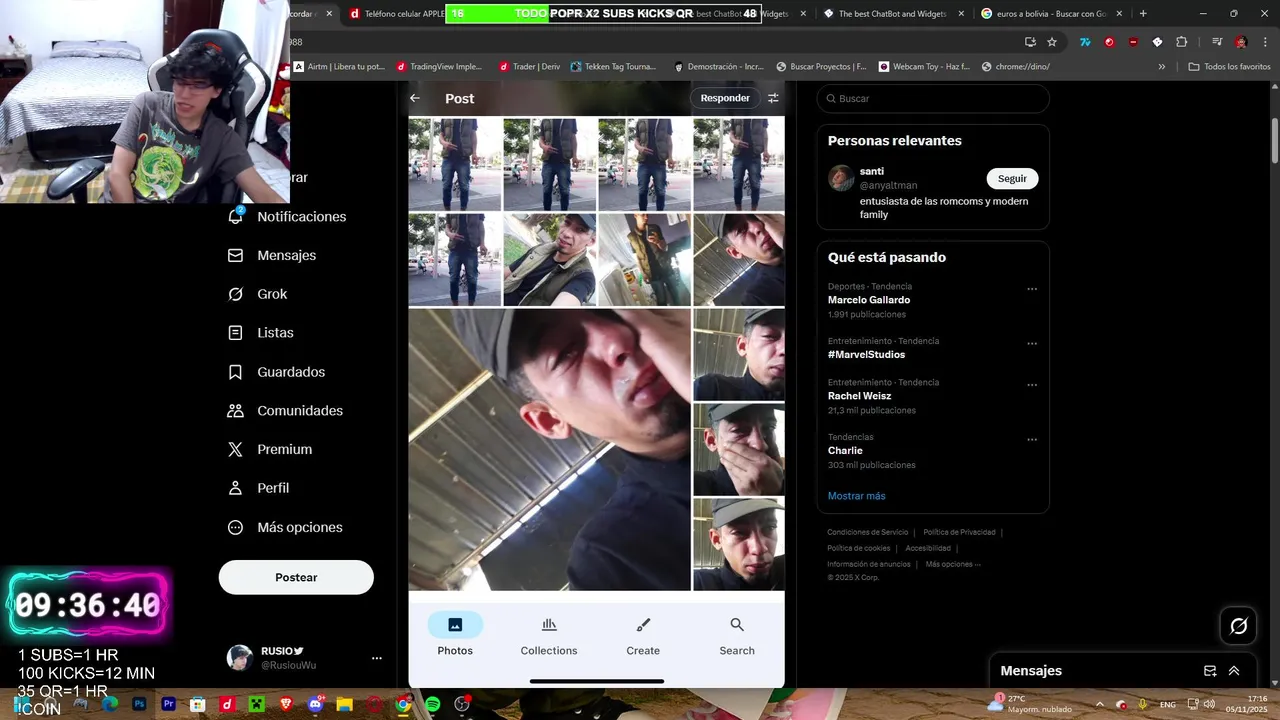Open Guardados bookmarks
The width and height of the screenshot is (1280, 720).
click(277, 372)
